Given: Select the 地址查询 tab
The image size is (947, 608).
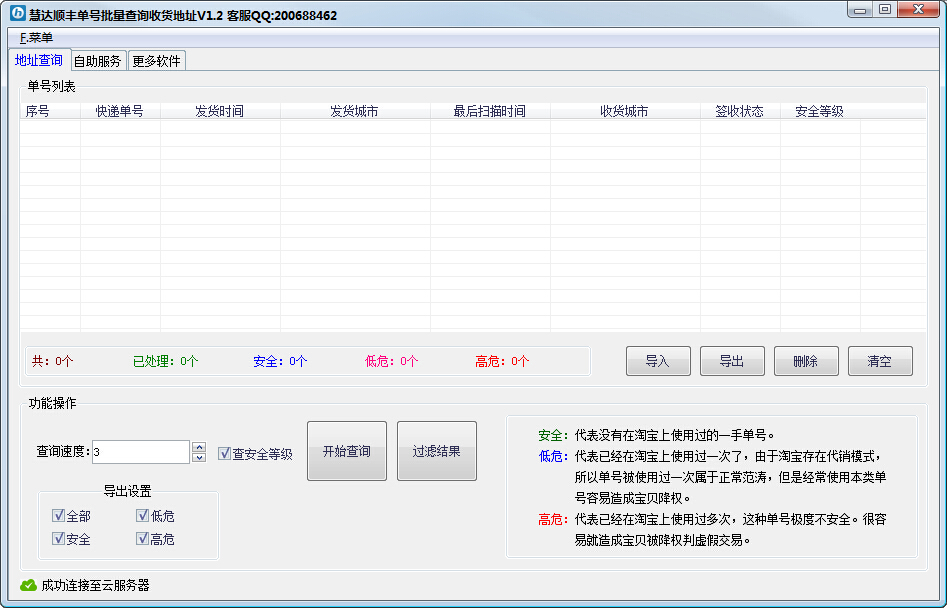Looking at the screenshot, I should tap(39, 60).
